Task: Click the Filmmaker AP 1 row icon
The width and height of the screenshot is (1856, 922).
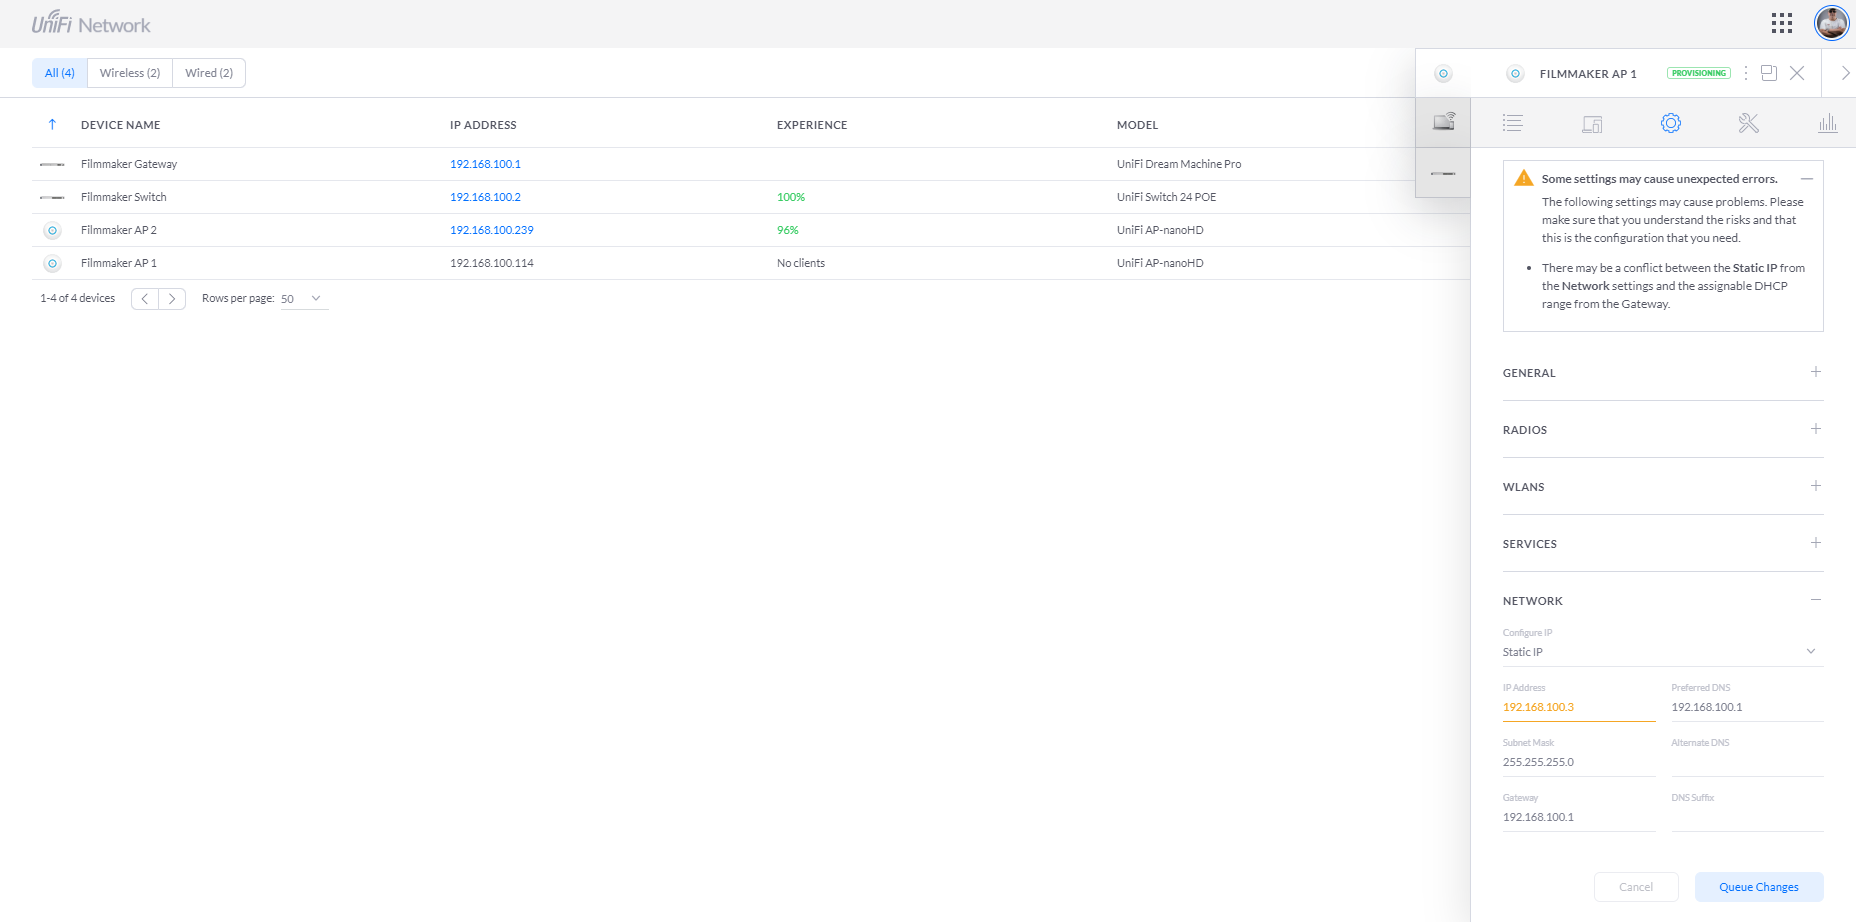Action: [53, 263]
